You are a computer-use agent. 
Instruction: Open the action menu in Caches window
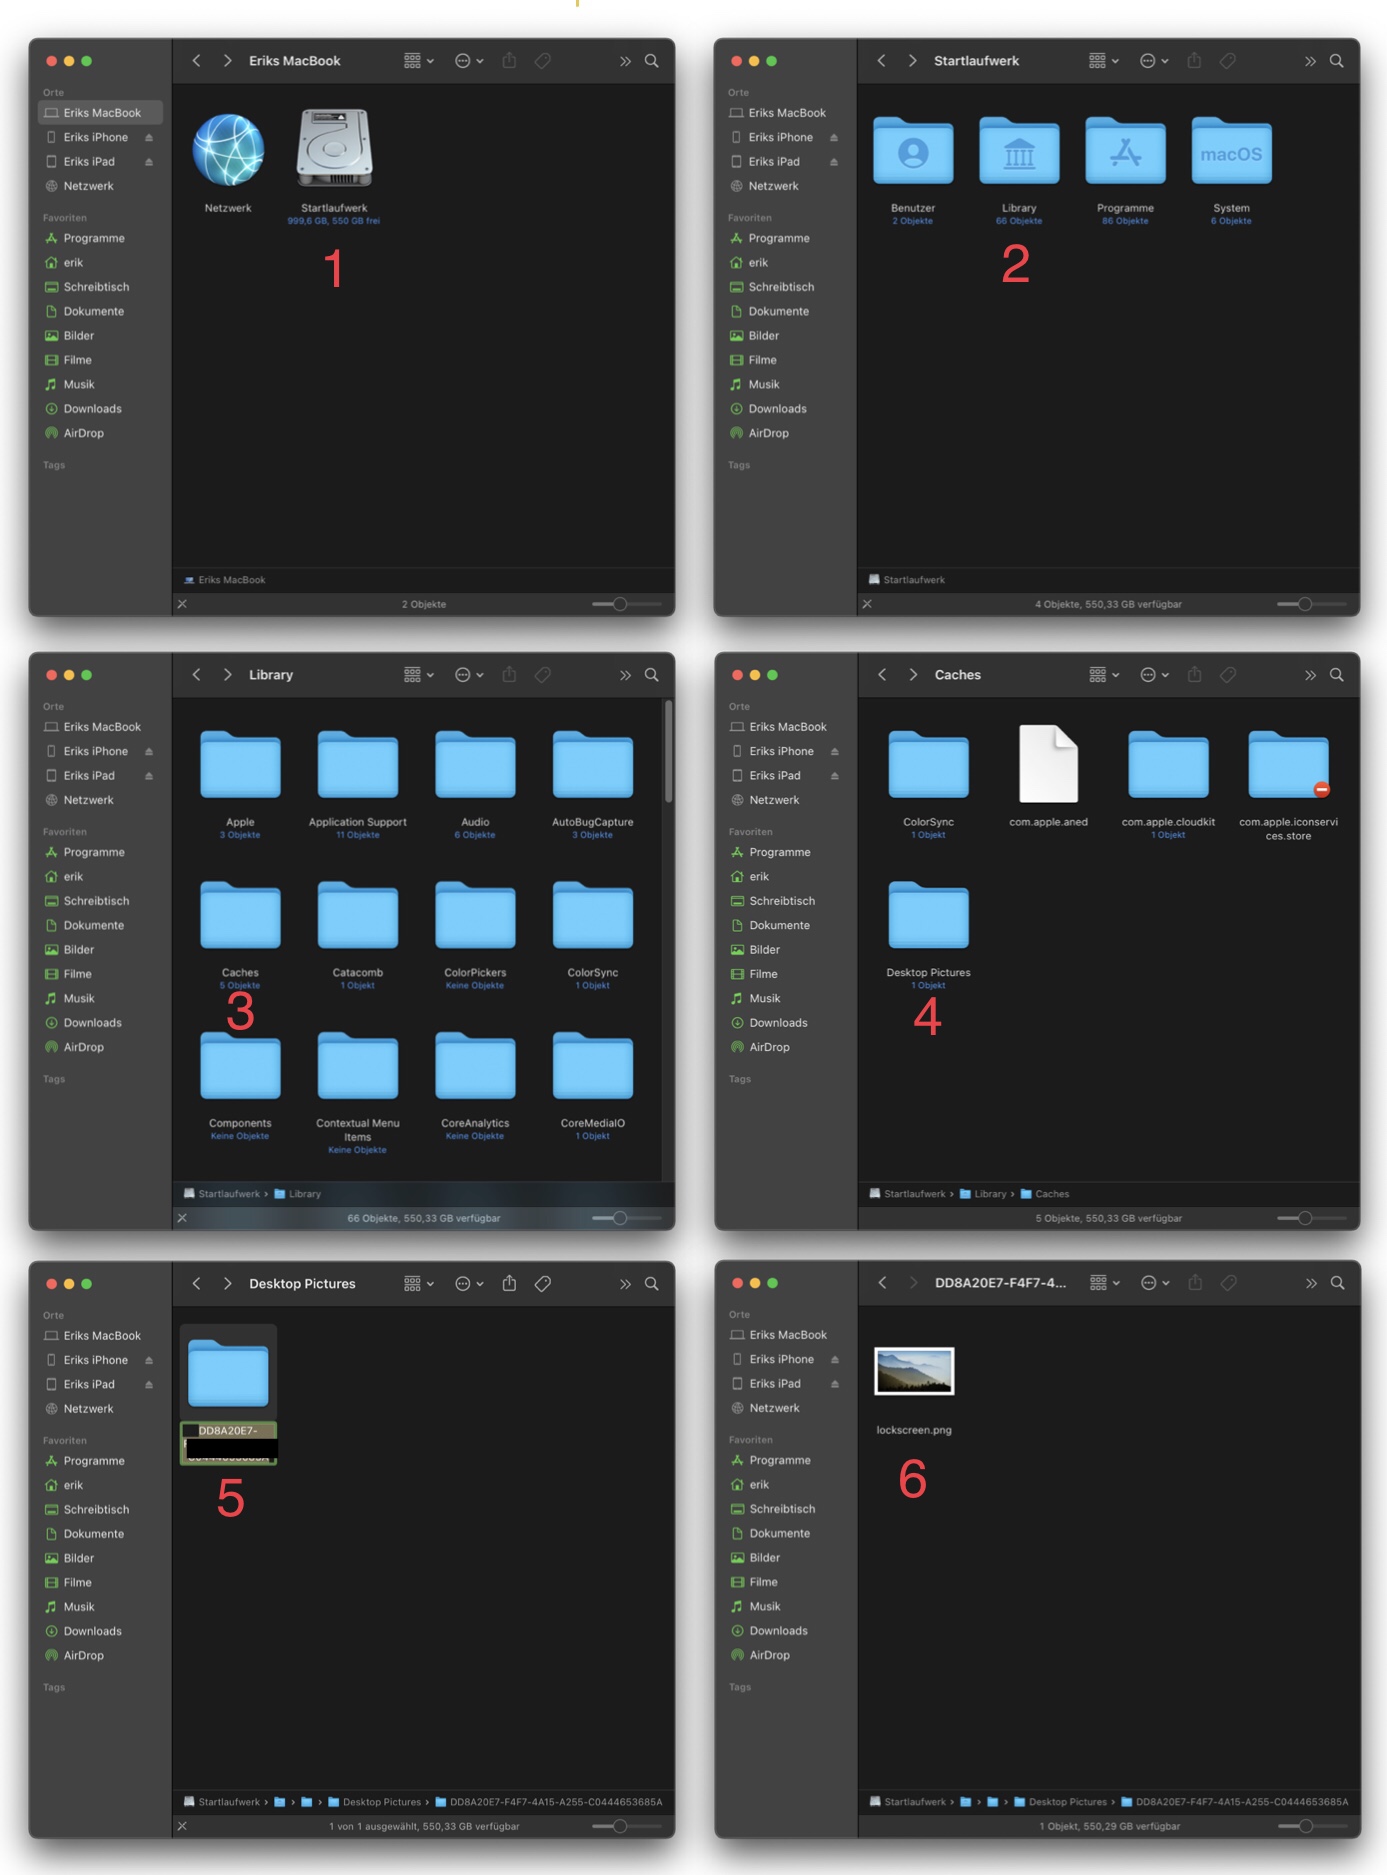(x=1155, y=675)
